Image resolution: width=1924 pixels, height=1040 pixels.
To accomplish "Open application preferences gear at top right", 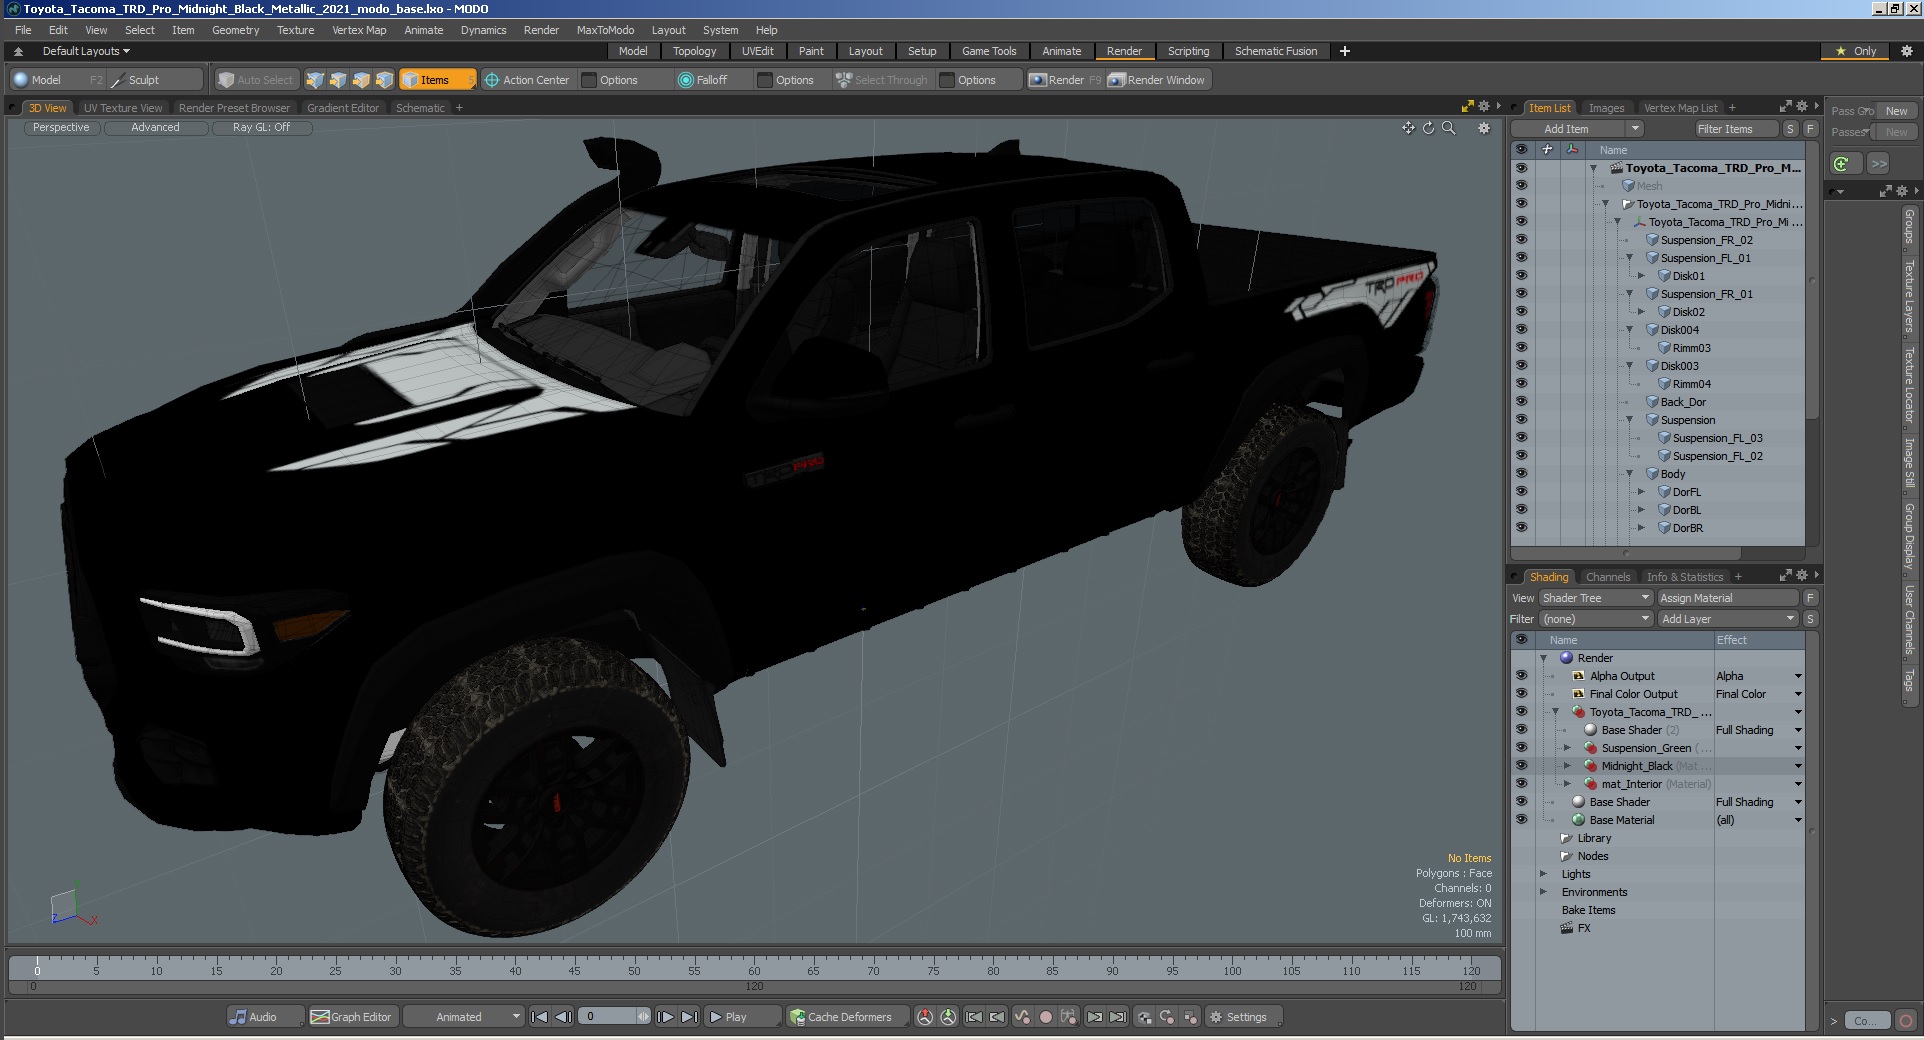I will click(1906, 51).
